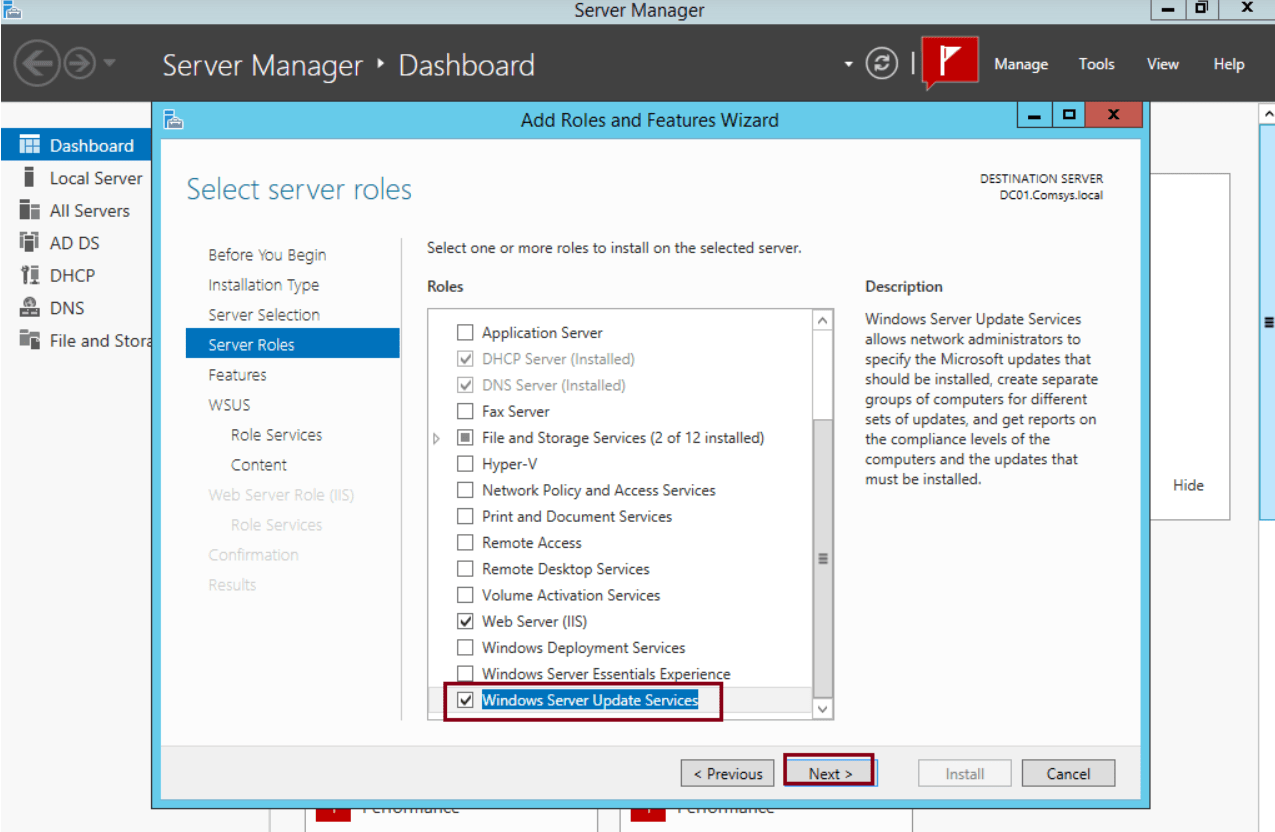1275x832 pixels.
Task: Click the Hide button on the right panel
Action: tap(1187, 485)
